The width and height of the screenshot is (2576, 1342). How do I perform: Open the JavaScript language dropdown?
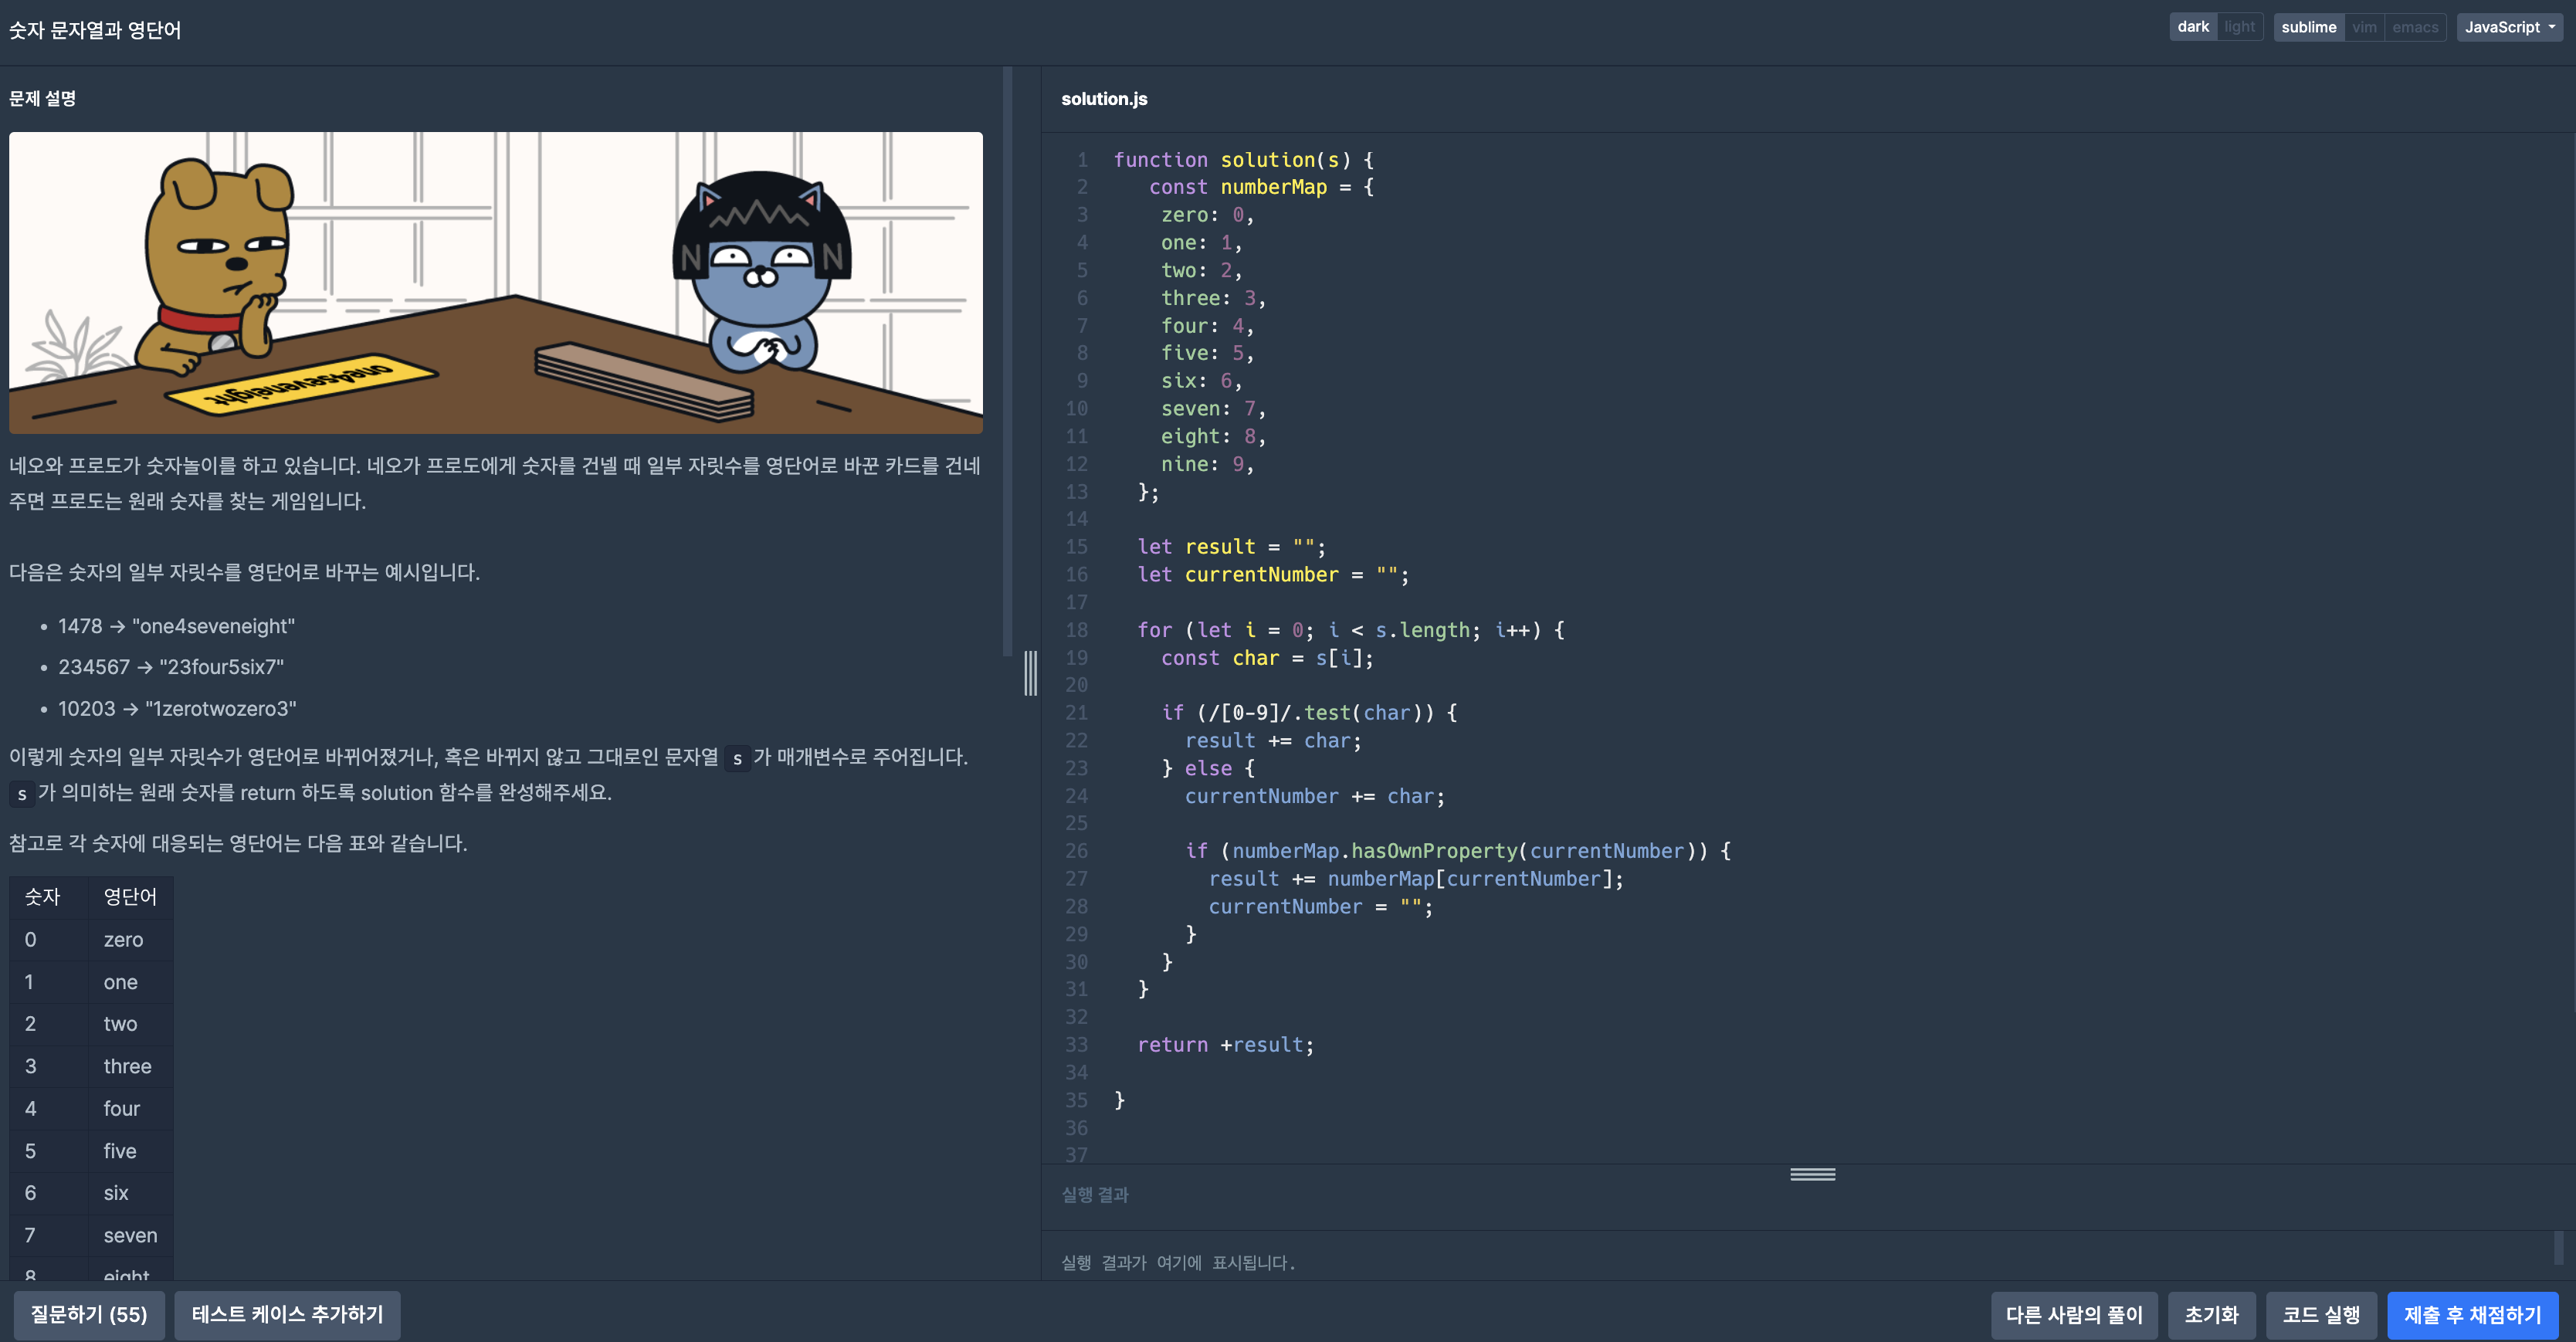pos(2509,27)
